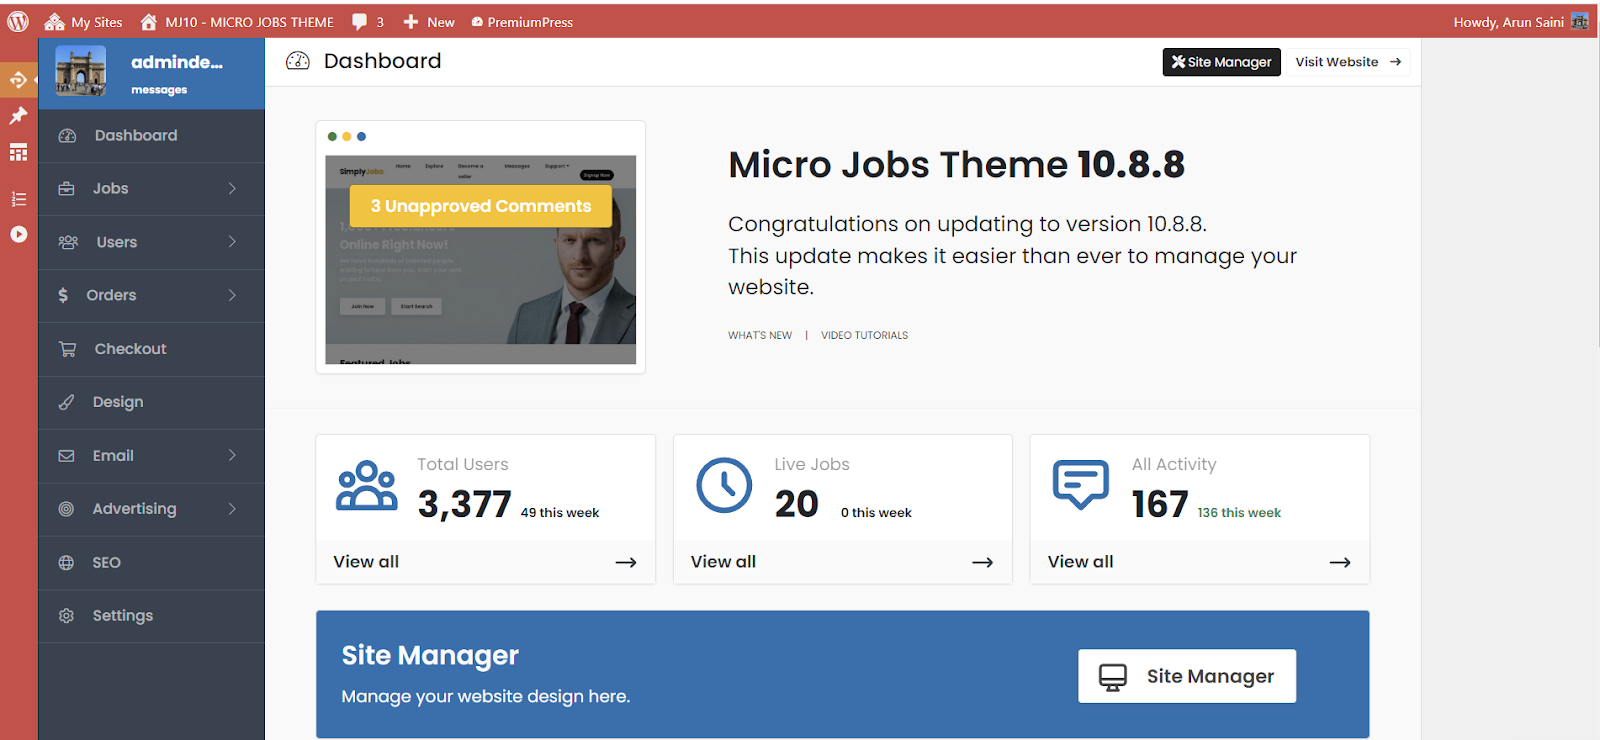Screen dimensions: 1600x740
Task: Click the arrow in the Live Jobs card
Action: coord(983,563)
